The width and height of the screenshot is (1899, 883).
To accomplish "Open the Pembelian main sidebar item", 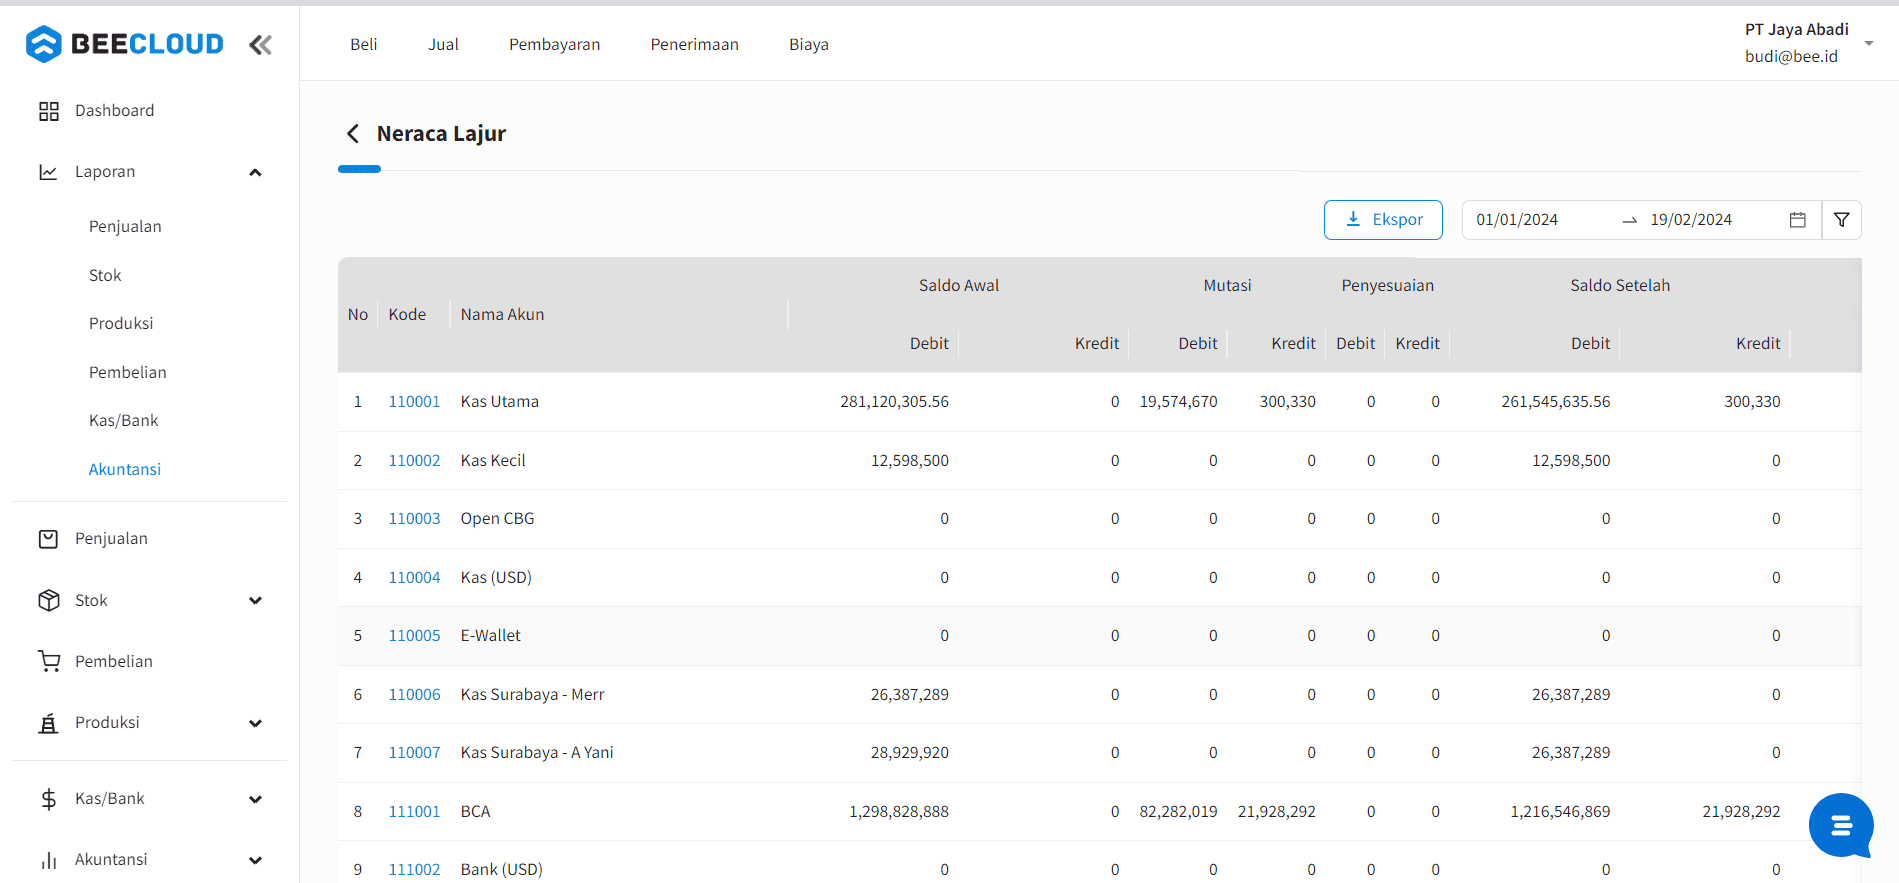I will click(114, 661).
